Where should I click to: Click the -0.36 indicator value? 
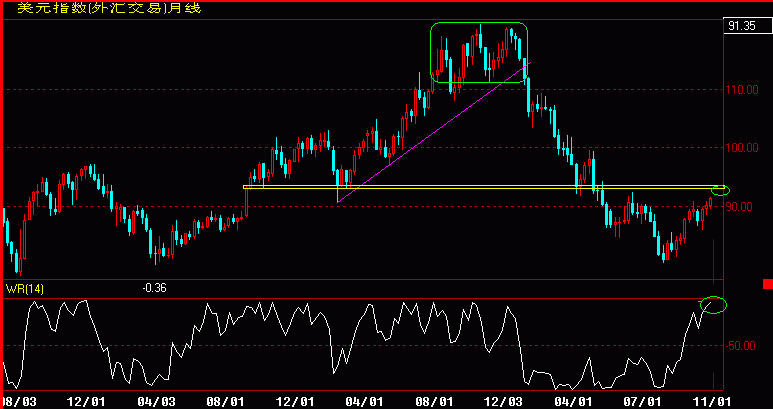point(154,288)
